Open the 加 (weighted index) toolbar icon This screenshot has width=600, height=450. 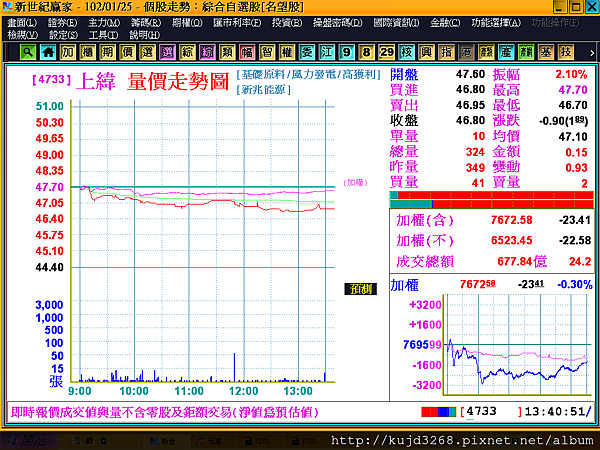click(x=68, y=52)
